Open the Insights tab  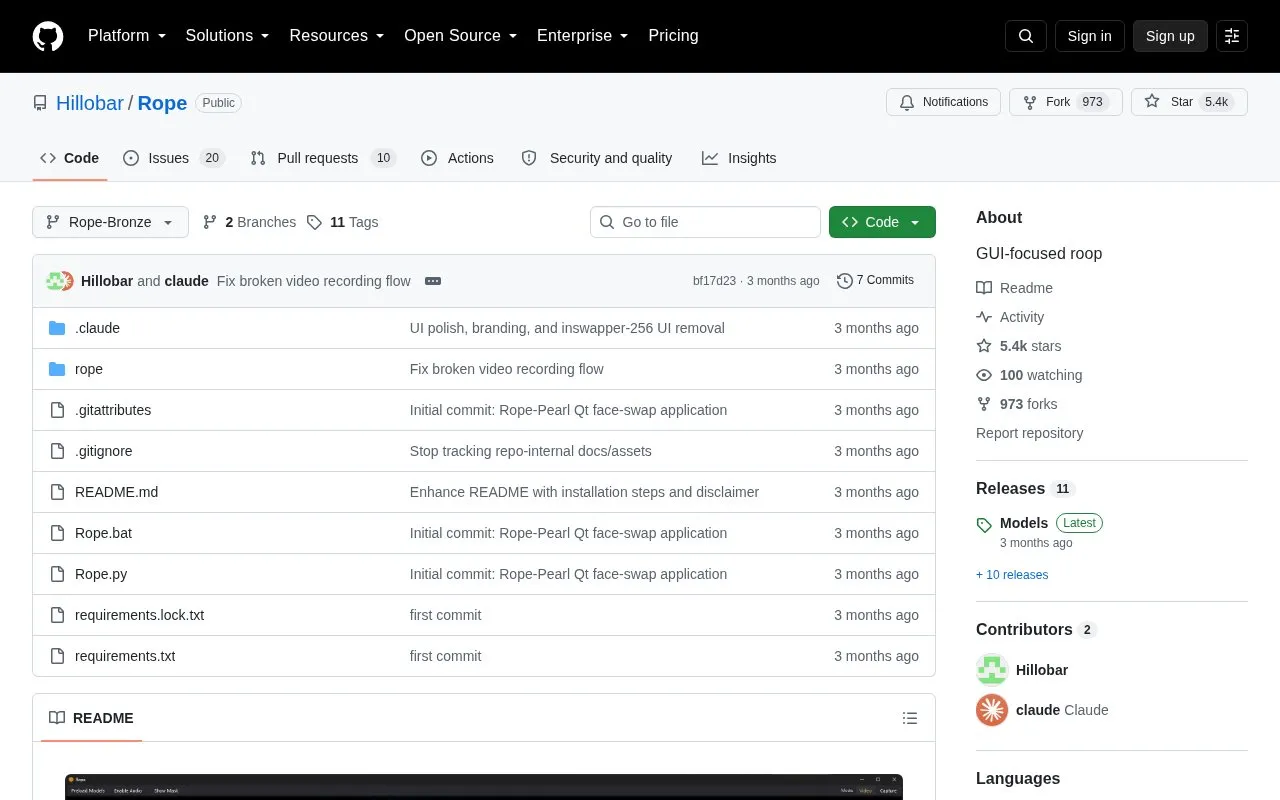click(739, 158)
